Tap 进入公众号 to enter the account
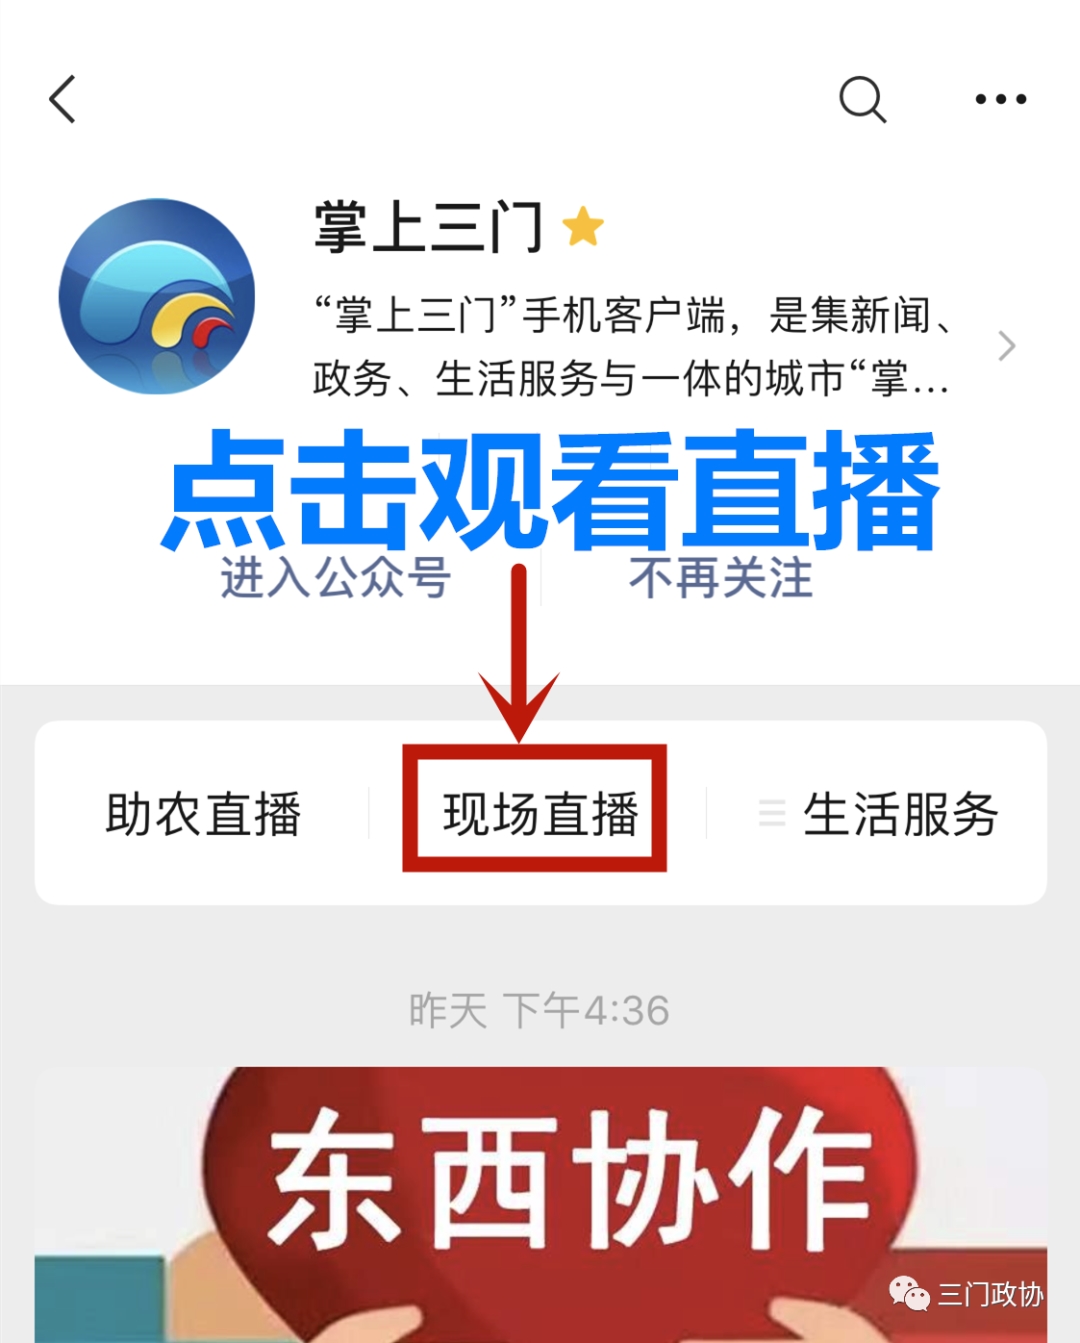 336,578
